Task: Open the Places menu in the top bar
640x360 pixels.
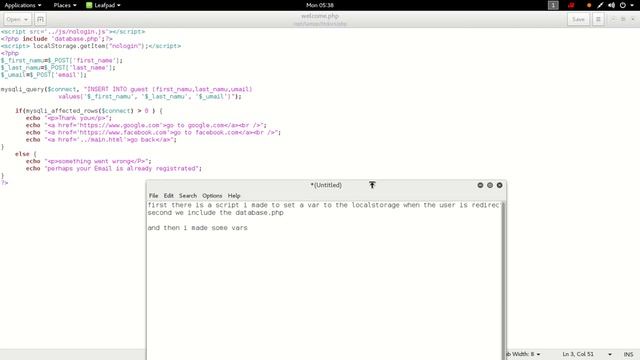Action: 65,5
